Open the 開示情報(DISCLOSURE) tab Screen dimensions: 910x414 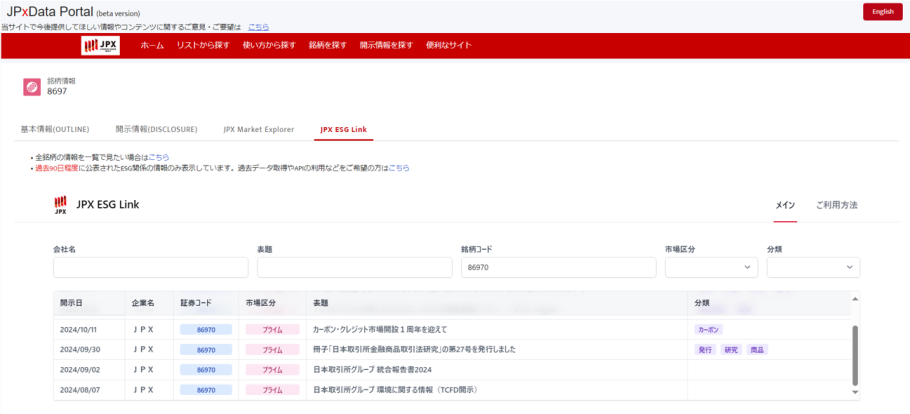(x=156, y=129)
